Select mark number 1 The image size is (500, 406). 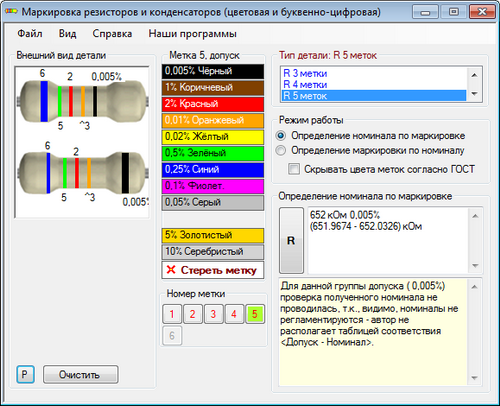point(172,314)
